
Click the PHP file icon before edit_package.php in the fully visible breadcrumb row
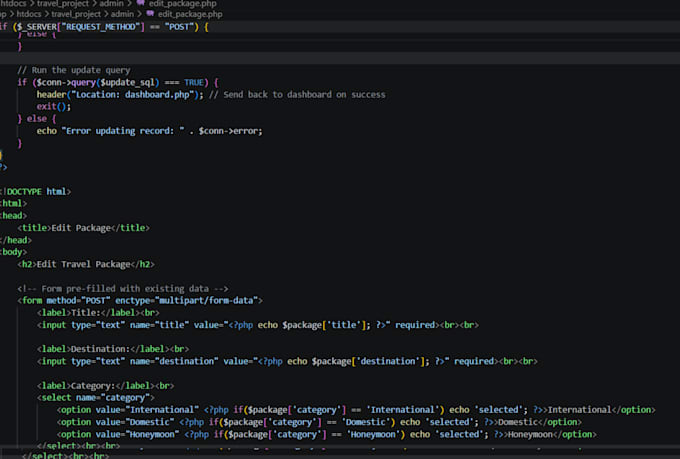coord(150,14)
